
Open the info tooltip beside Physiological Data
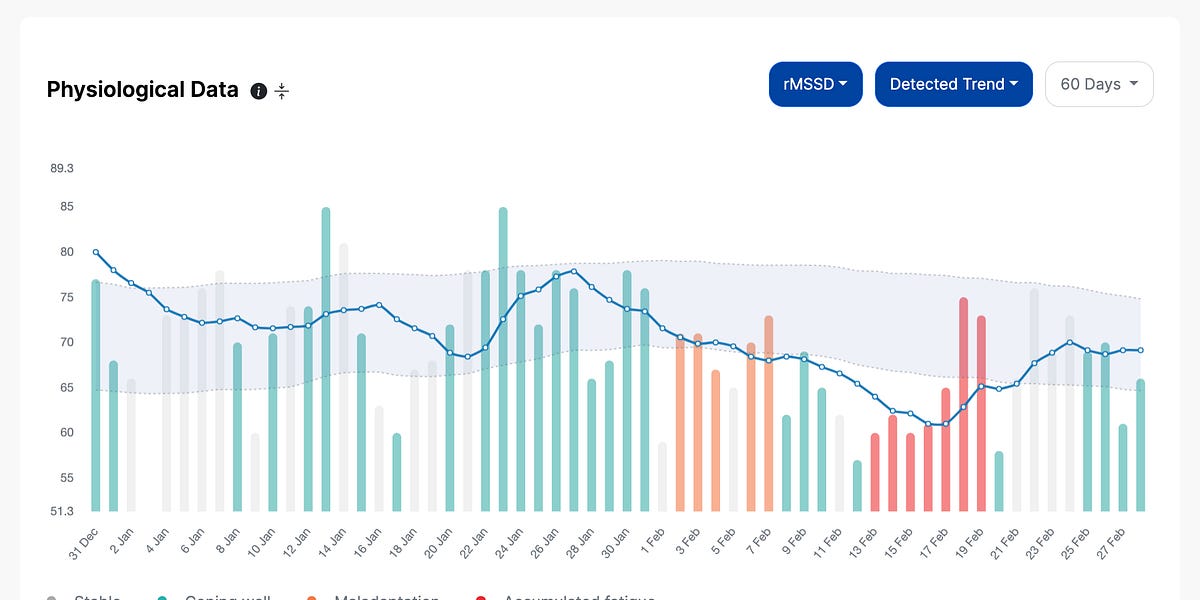coord(258,90)
